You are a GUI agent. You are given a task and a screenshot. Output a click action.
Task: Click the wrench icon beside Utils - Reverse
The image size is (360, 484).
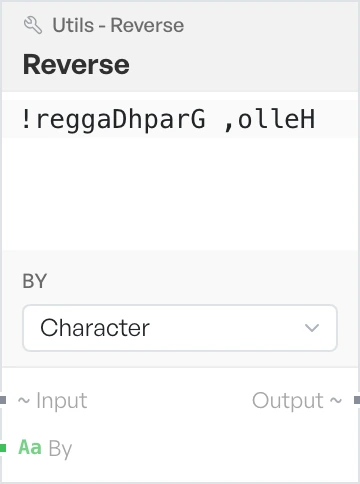(33, 25)
